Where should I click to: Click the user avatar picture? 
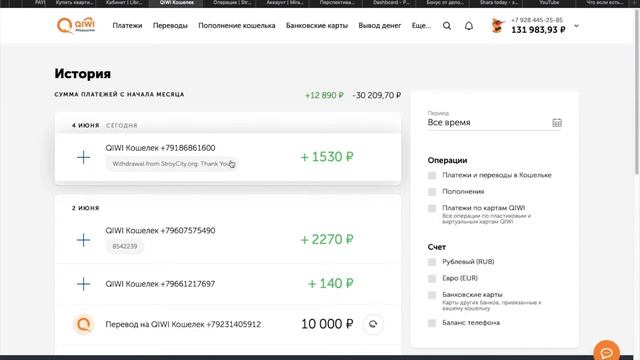click(497, 26)
